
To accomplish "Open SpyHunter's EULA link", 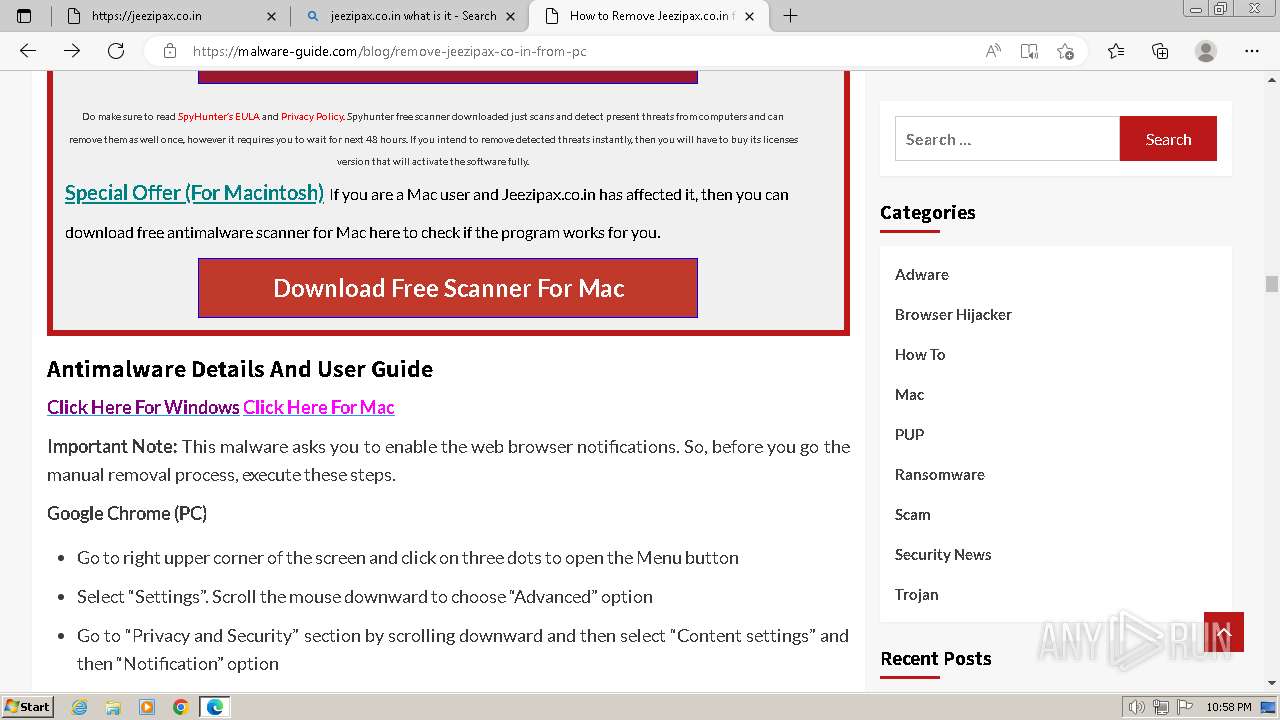I will pos(219,117).
